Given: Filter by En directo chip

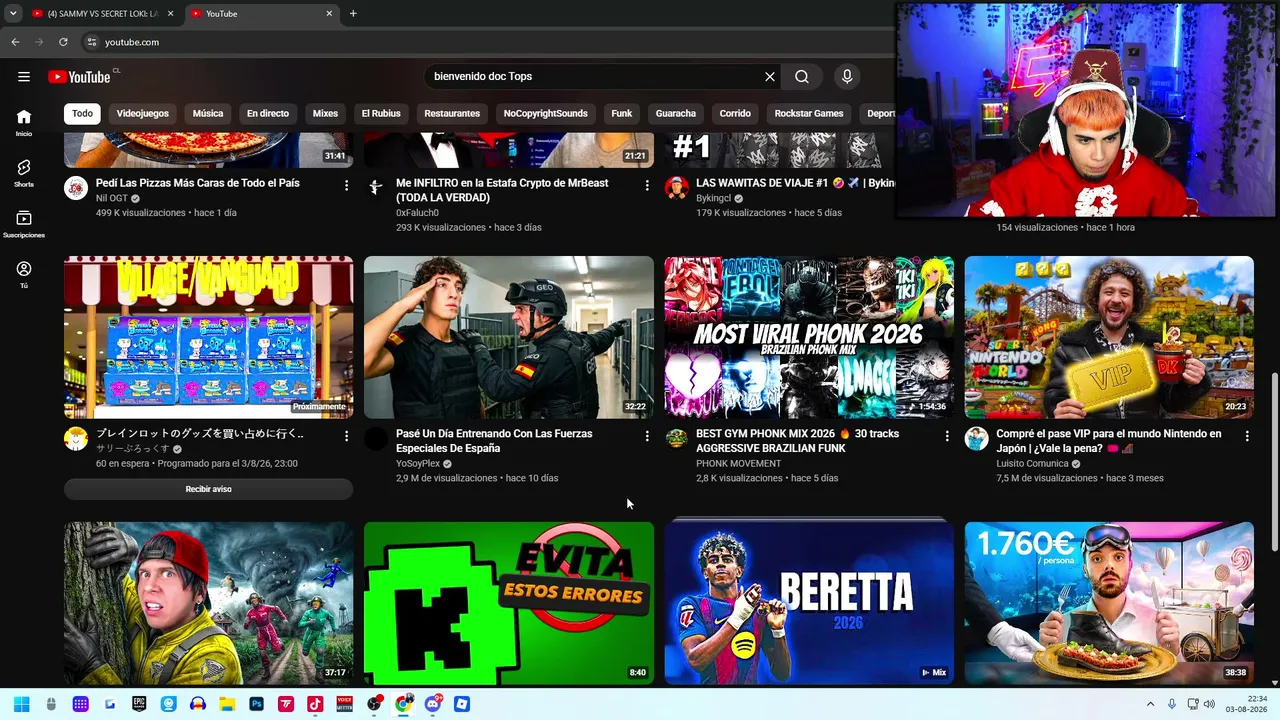Looking at the screenshot, I should click(x=268, y=114).
